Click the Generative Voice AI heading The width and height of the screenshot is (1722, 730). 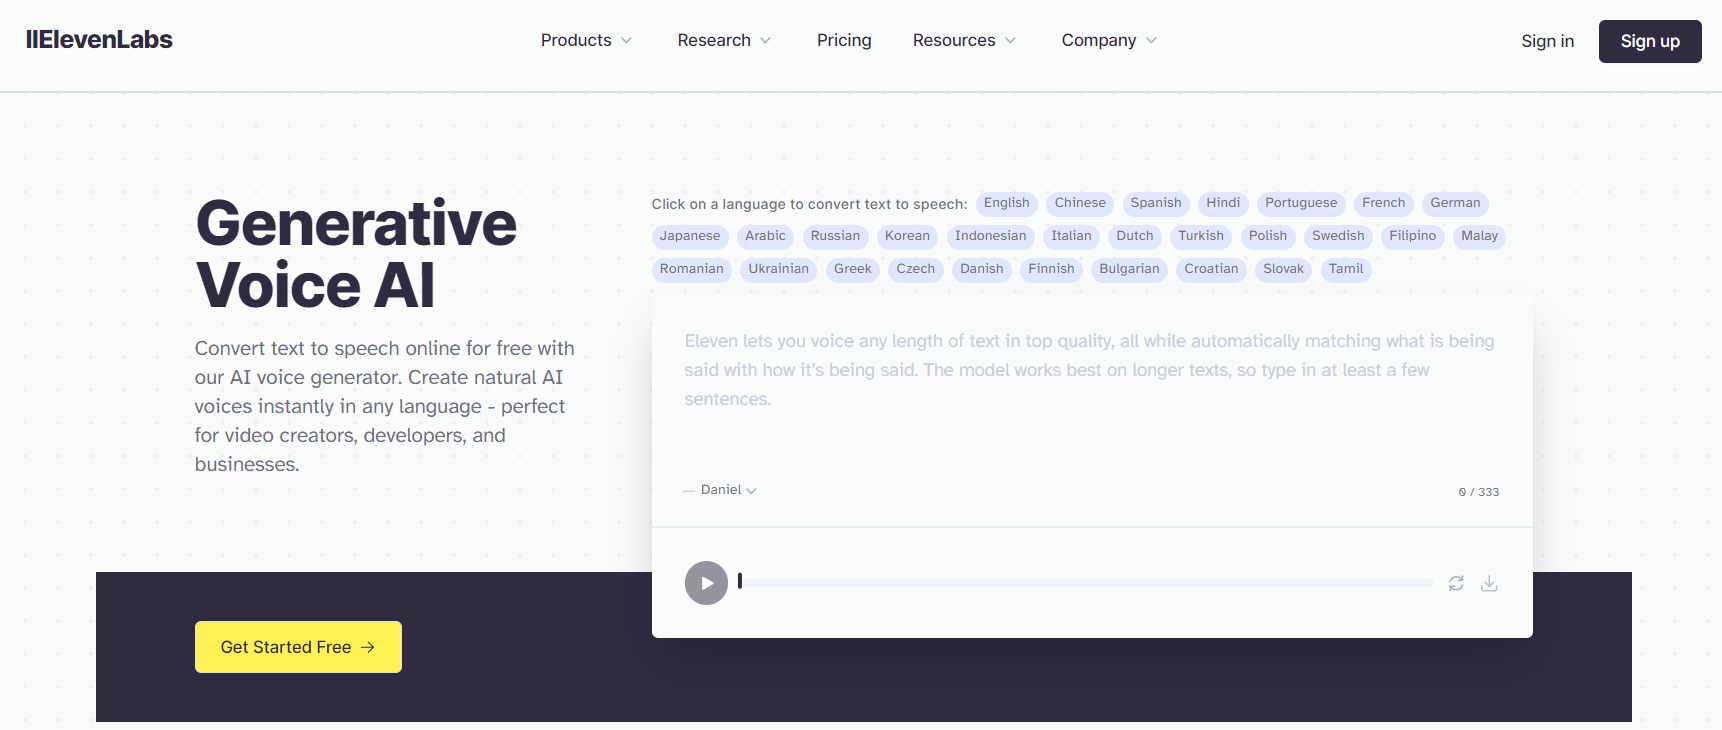pos(356,254)
